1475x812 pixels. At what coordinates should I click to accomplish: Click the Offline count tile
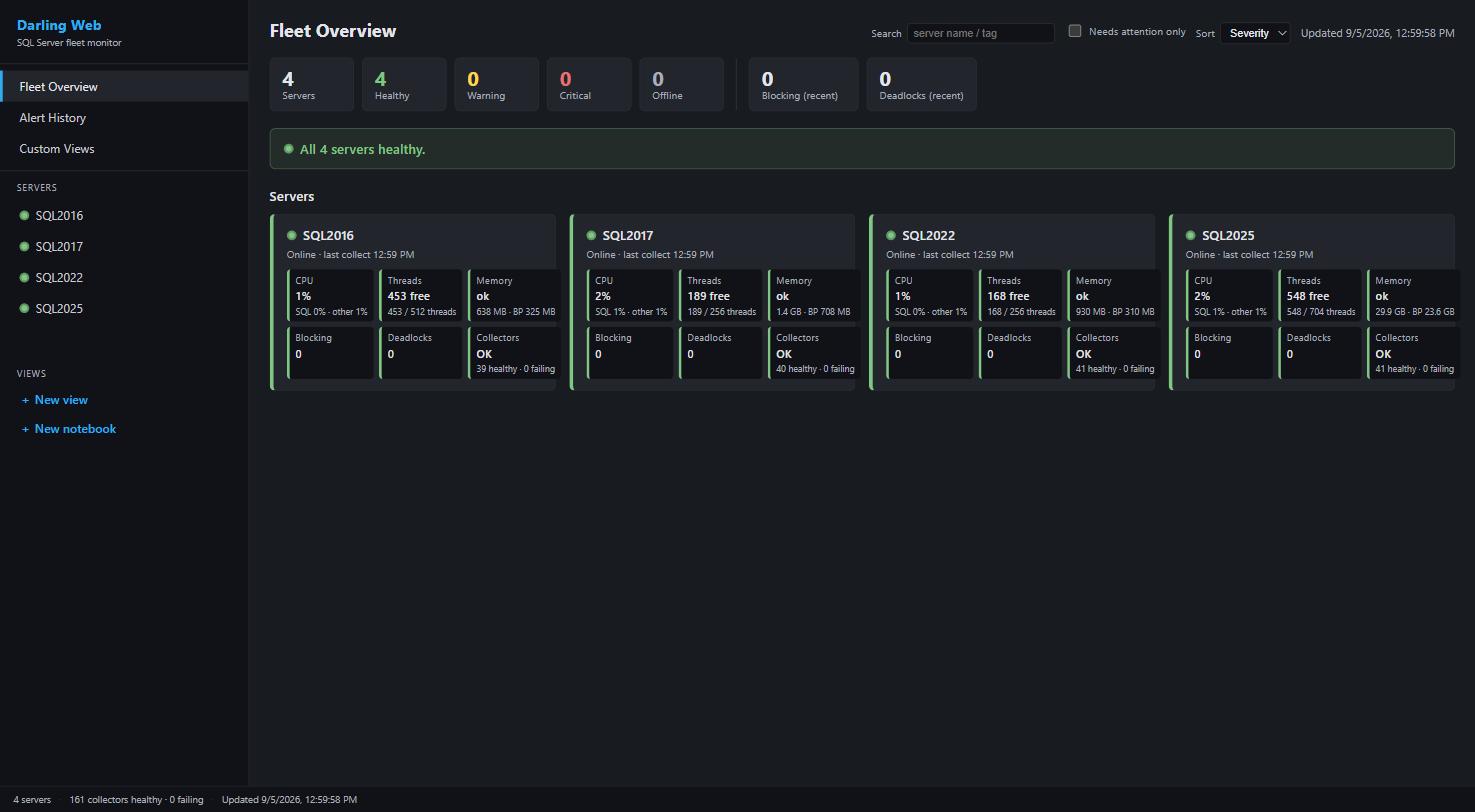(681, 84)
